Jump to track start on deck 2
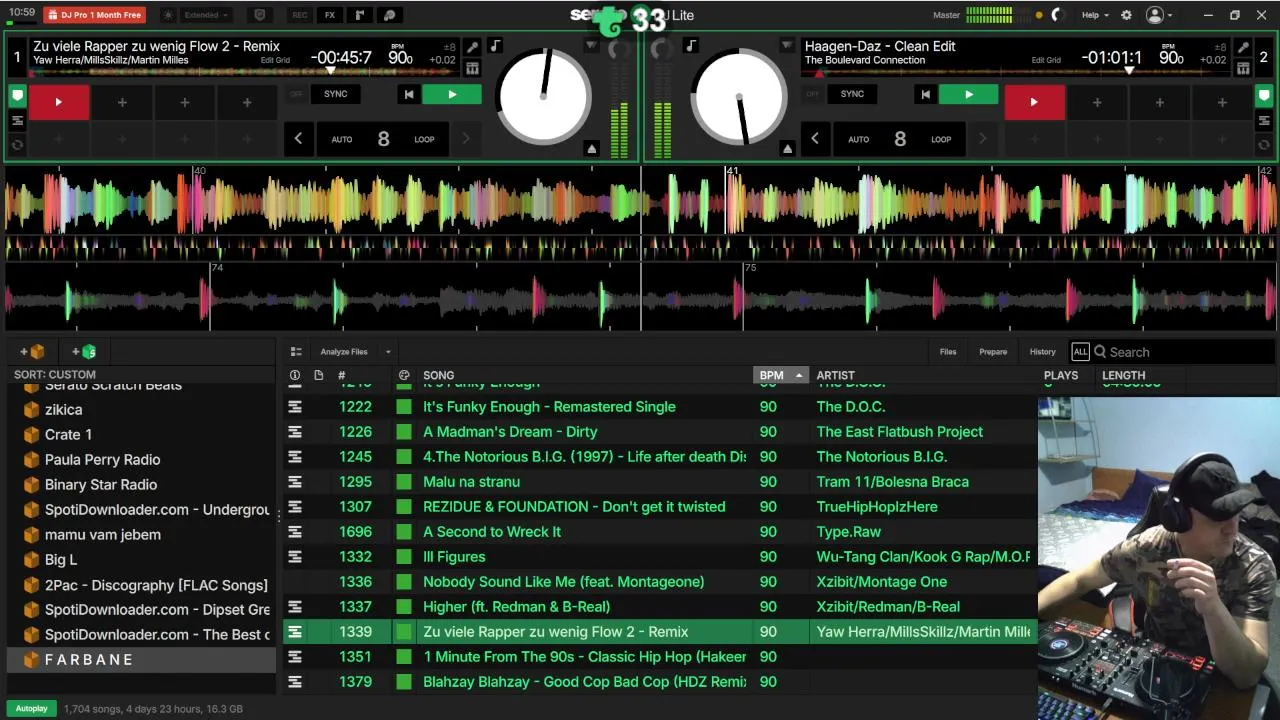 click(x=925, y=94)
